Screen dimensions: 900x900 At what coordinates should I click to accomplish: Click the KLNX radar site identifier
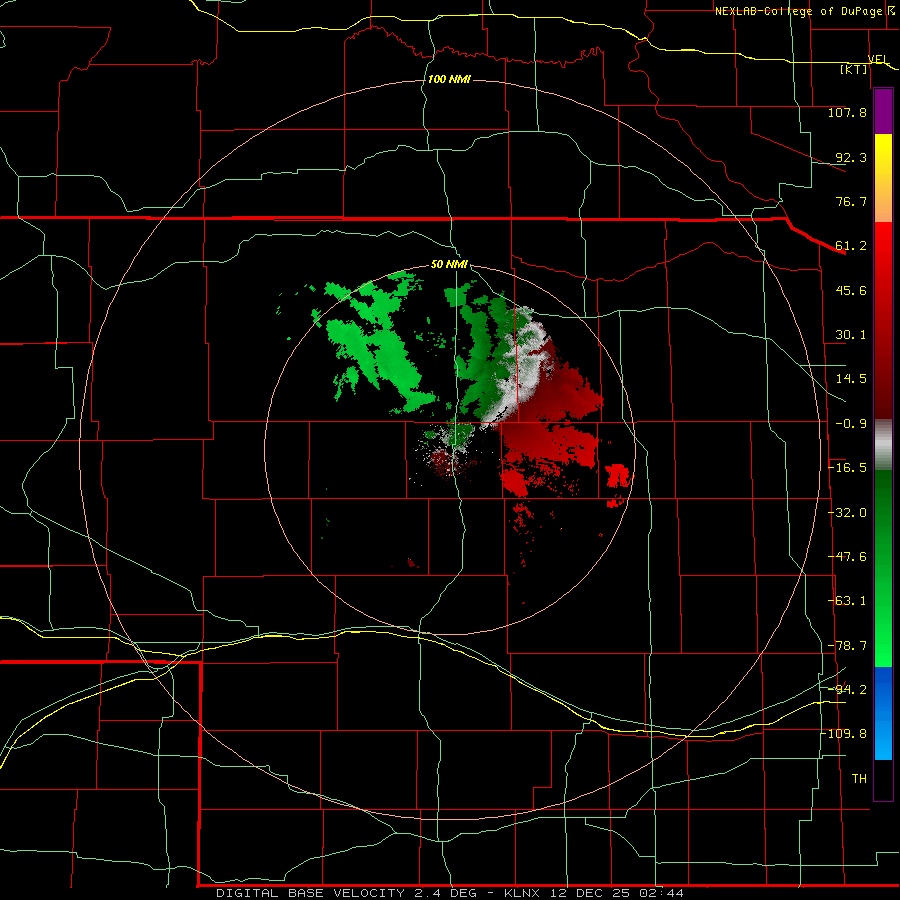click(522, 893)
